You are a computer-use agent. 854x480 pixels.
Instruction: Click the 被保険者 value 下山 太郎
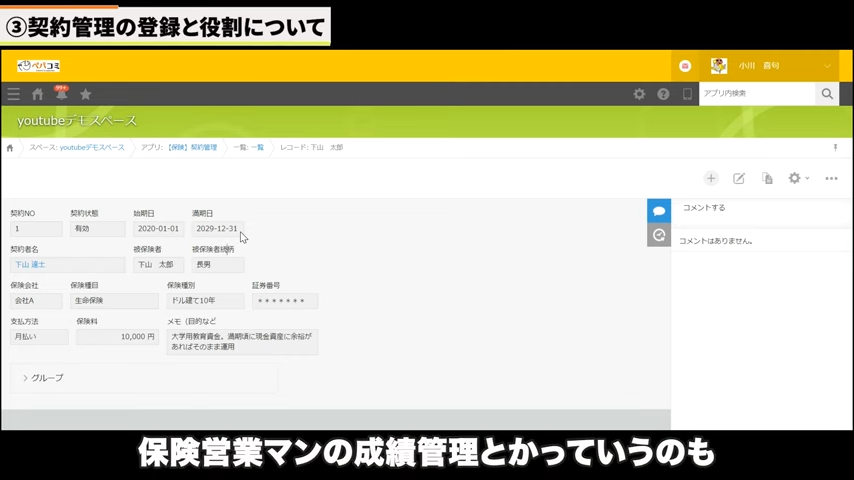158,265
